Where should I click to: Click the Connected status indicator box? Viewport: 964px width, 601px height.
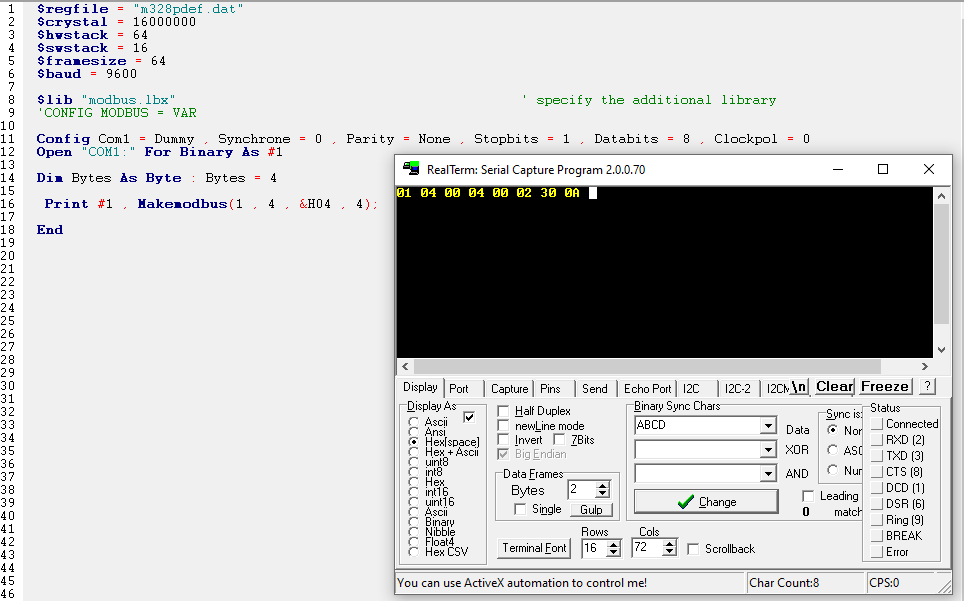tap(877, 424)
